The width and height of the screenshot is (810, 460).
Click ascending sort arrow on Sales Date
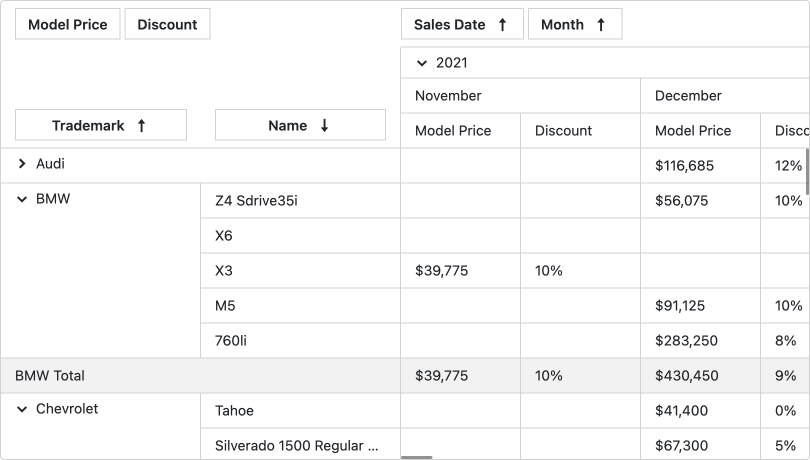[x=503, y=25]
